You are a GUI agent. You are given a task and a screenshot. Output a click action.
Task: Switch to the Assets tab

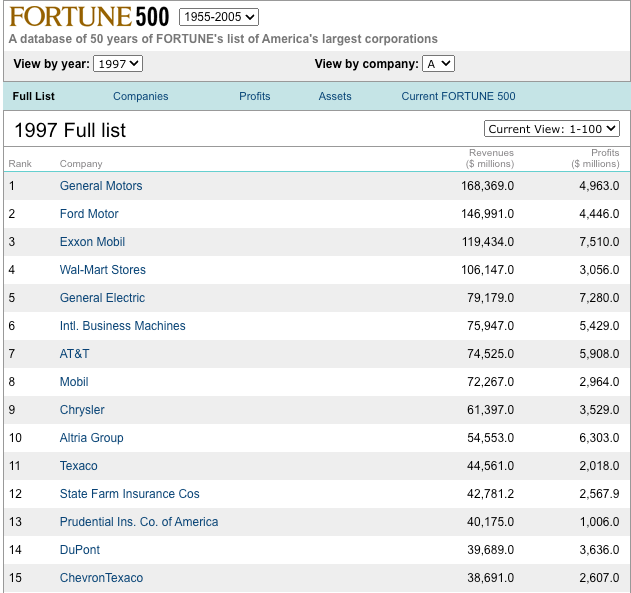335,96
